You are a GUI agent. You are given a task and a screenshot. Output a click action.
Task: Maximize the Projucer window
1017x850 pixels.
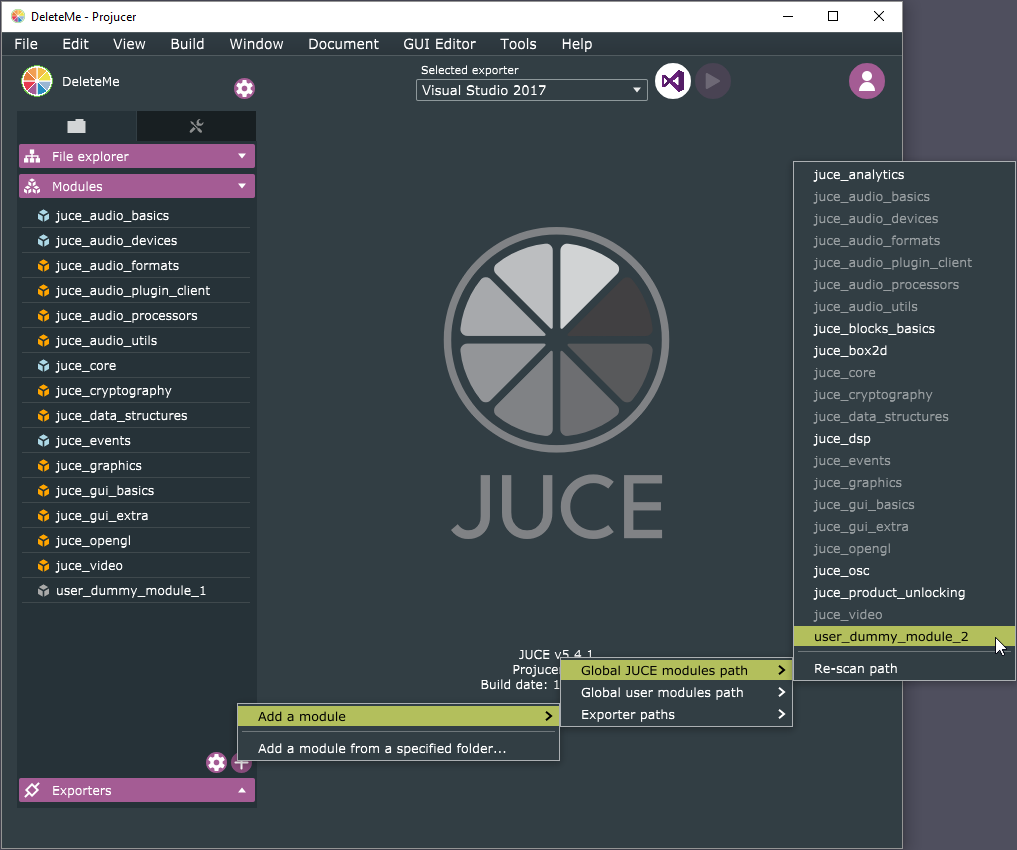pos(833,16)
